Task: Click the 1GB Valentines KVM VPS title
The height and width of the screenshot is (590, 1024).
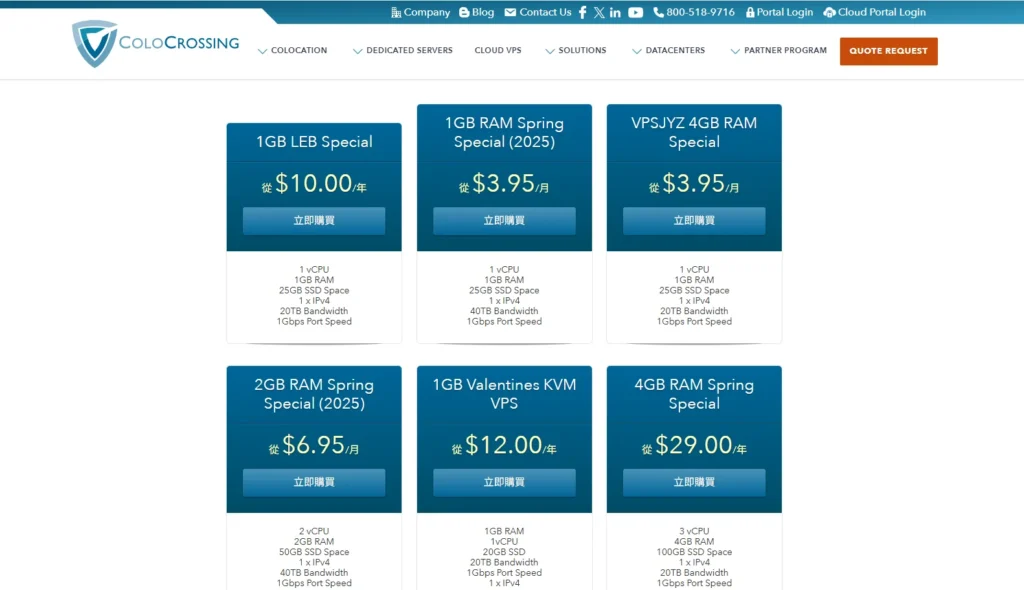Action: (504, 394)
